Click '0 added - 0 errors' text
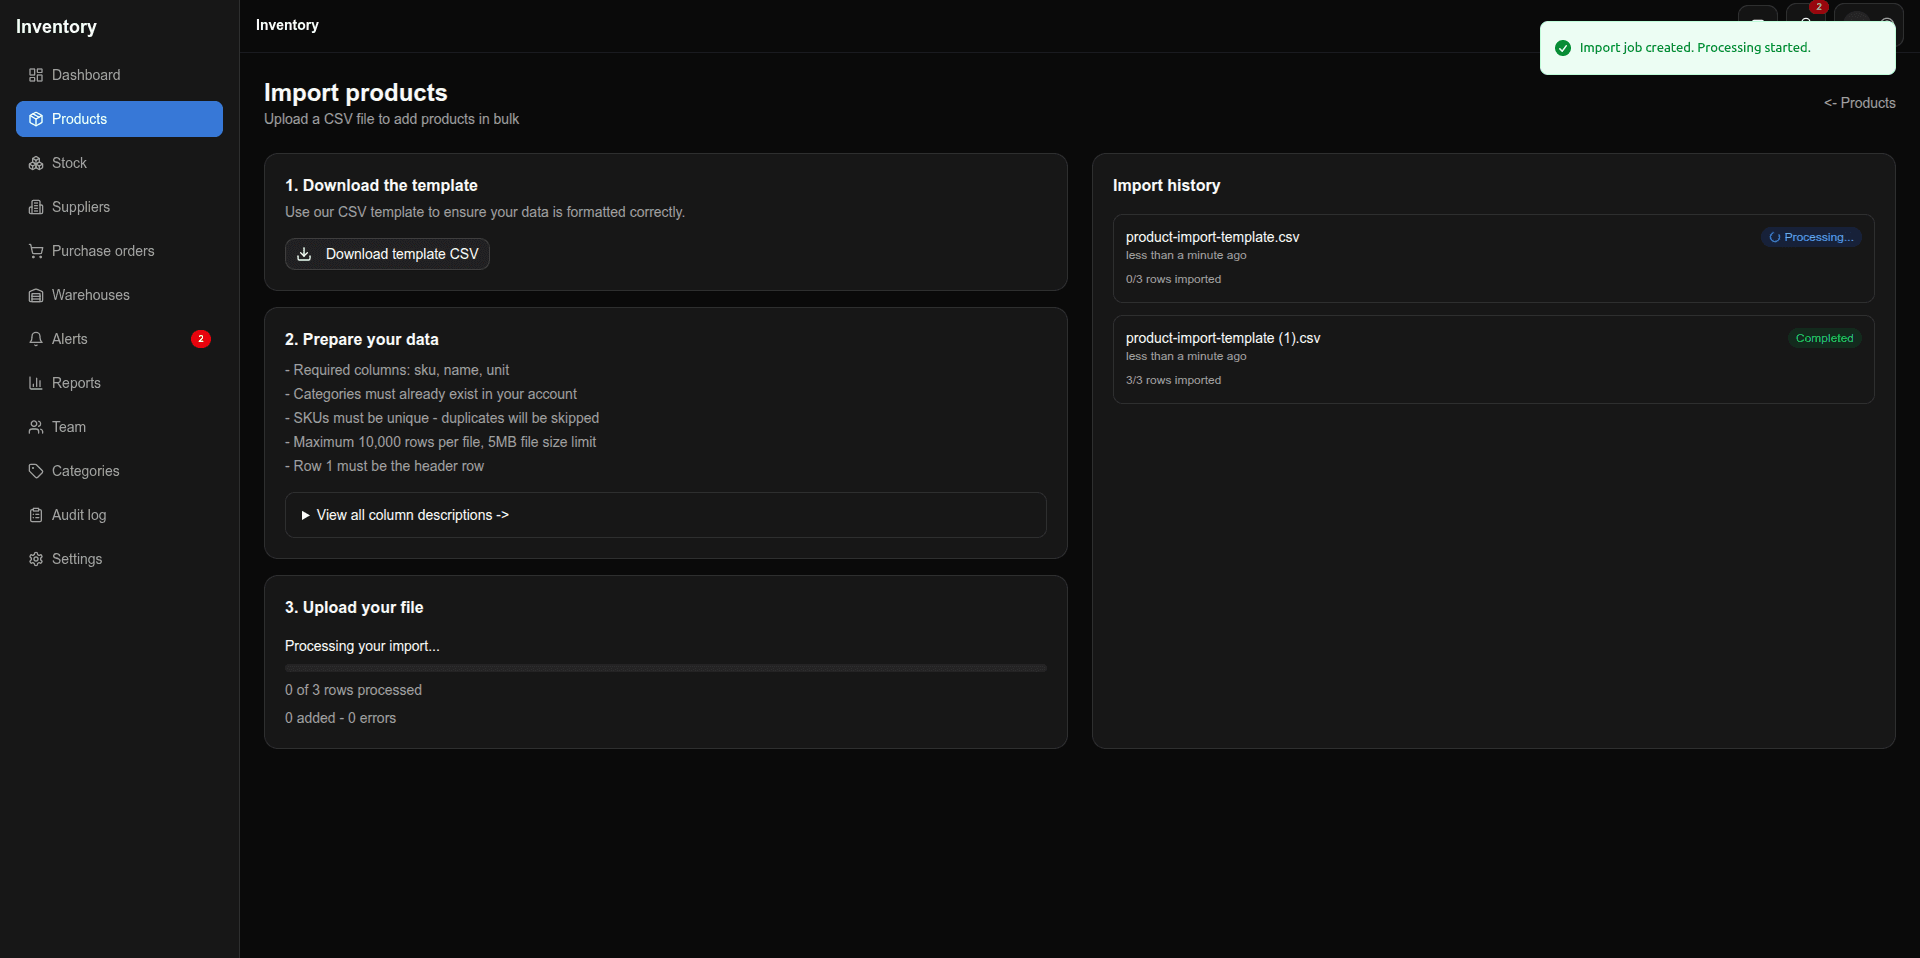 pyautogui.click(x=340, y=718)
